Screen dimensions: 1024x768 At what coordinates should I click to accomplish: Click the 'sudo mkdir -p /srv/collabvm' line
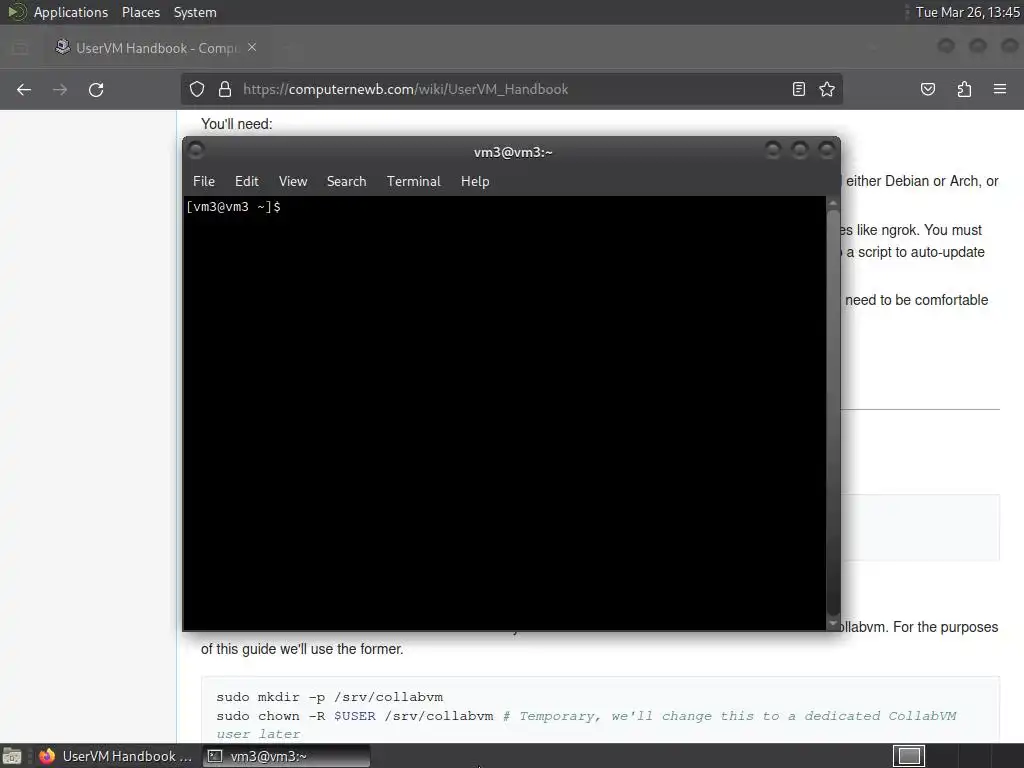pos(330,697)
